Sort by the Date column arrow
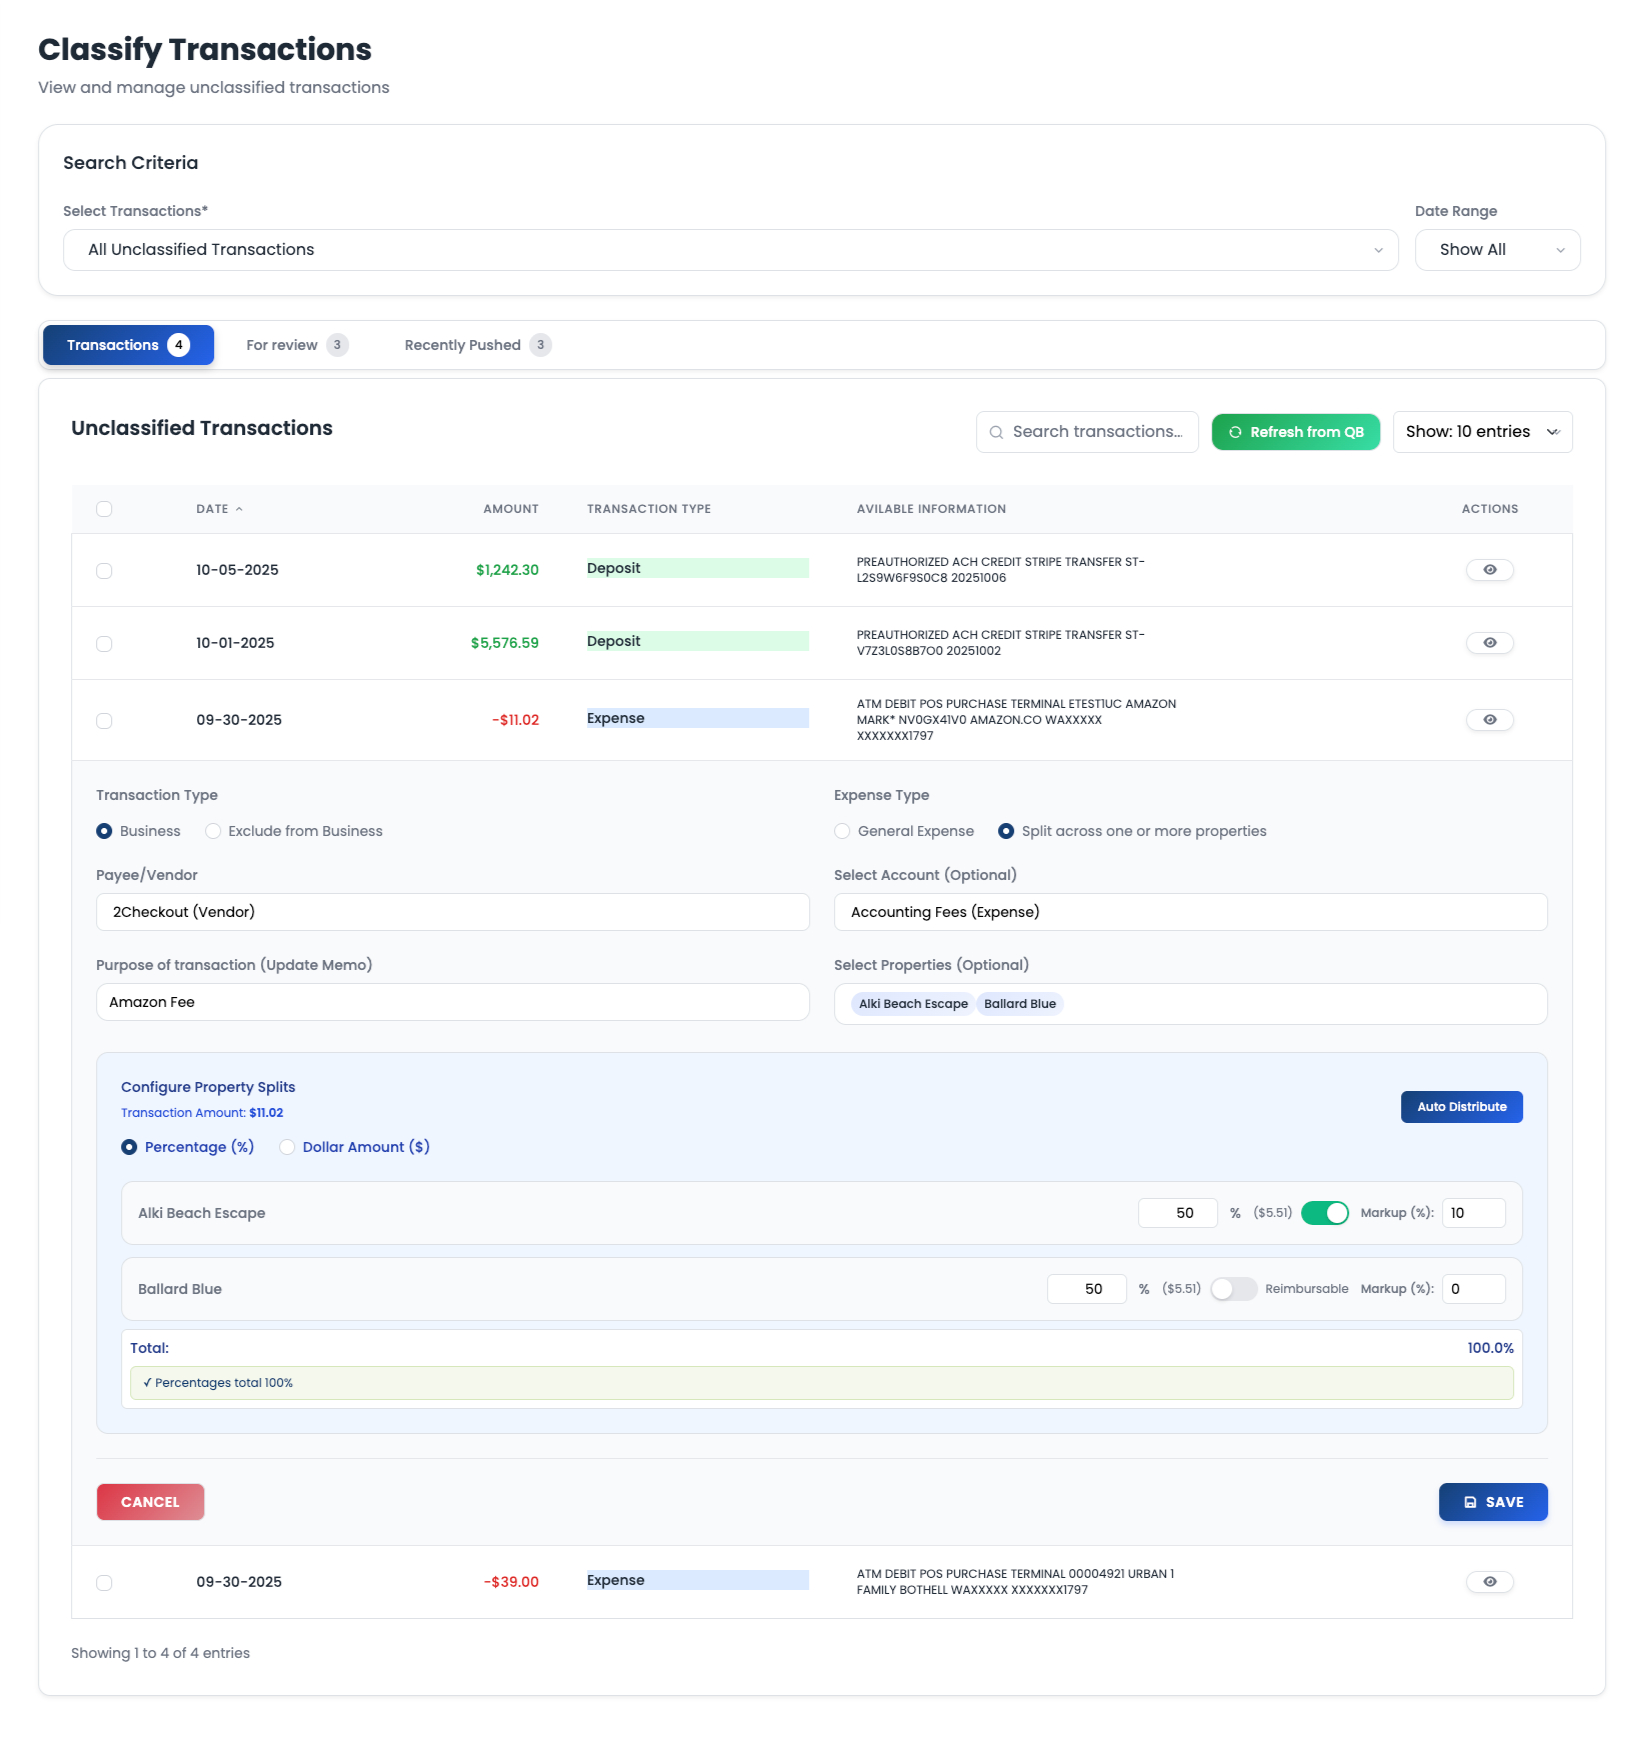 [239, 509]
